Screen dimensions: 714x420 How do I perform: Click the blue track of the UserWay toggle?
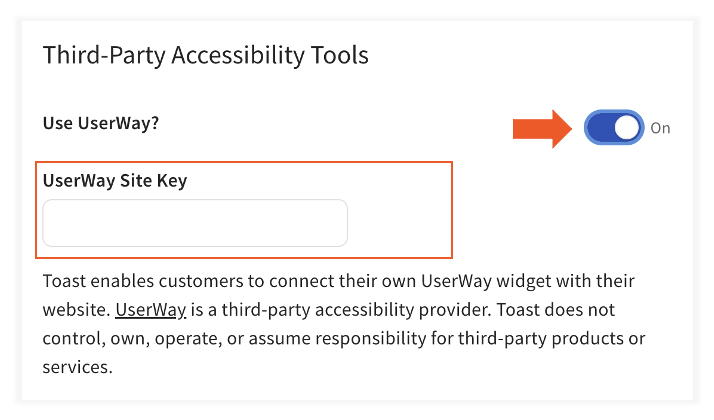point(600,128)
